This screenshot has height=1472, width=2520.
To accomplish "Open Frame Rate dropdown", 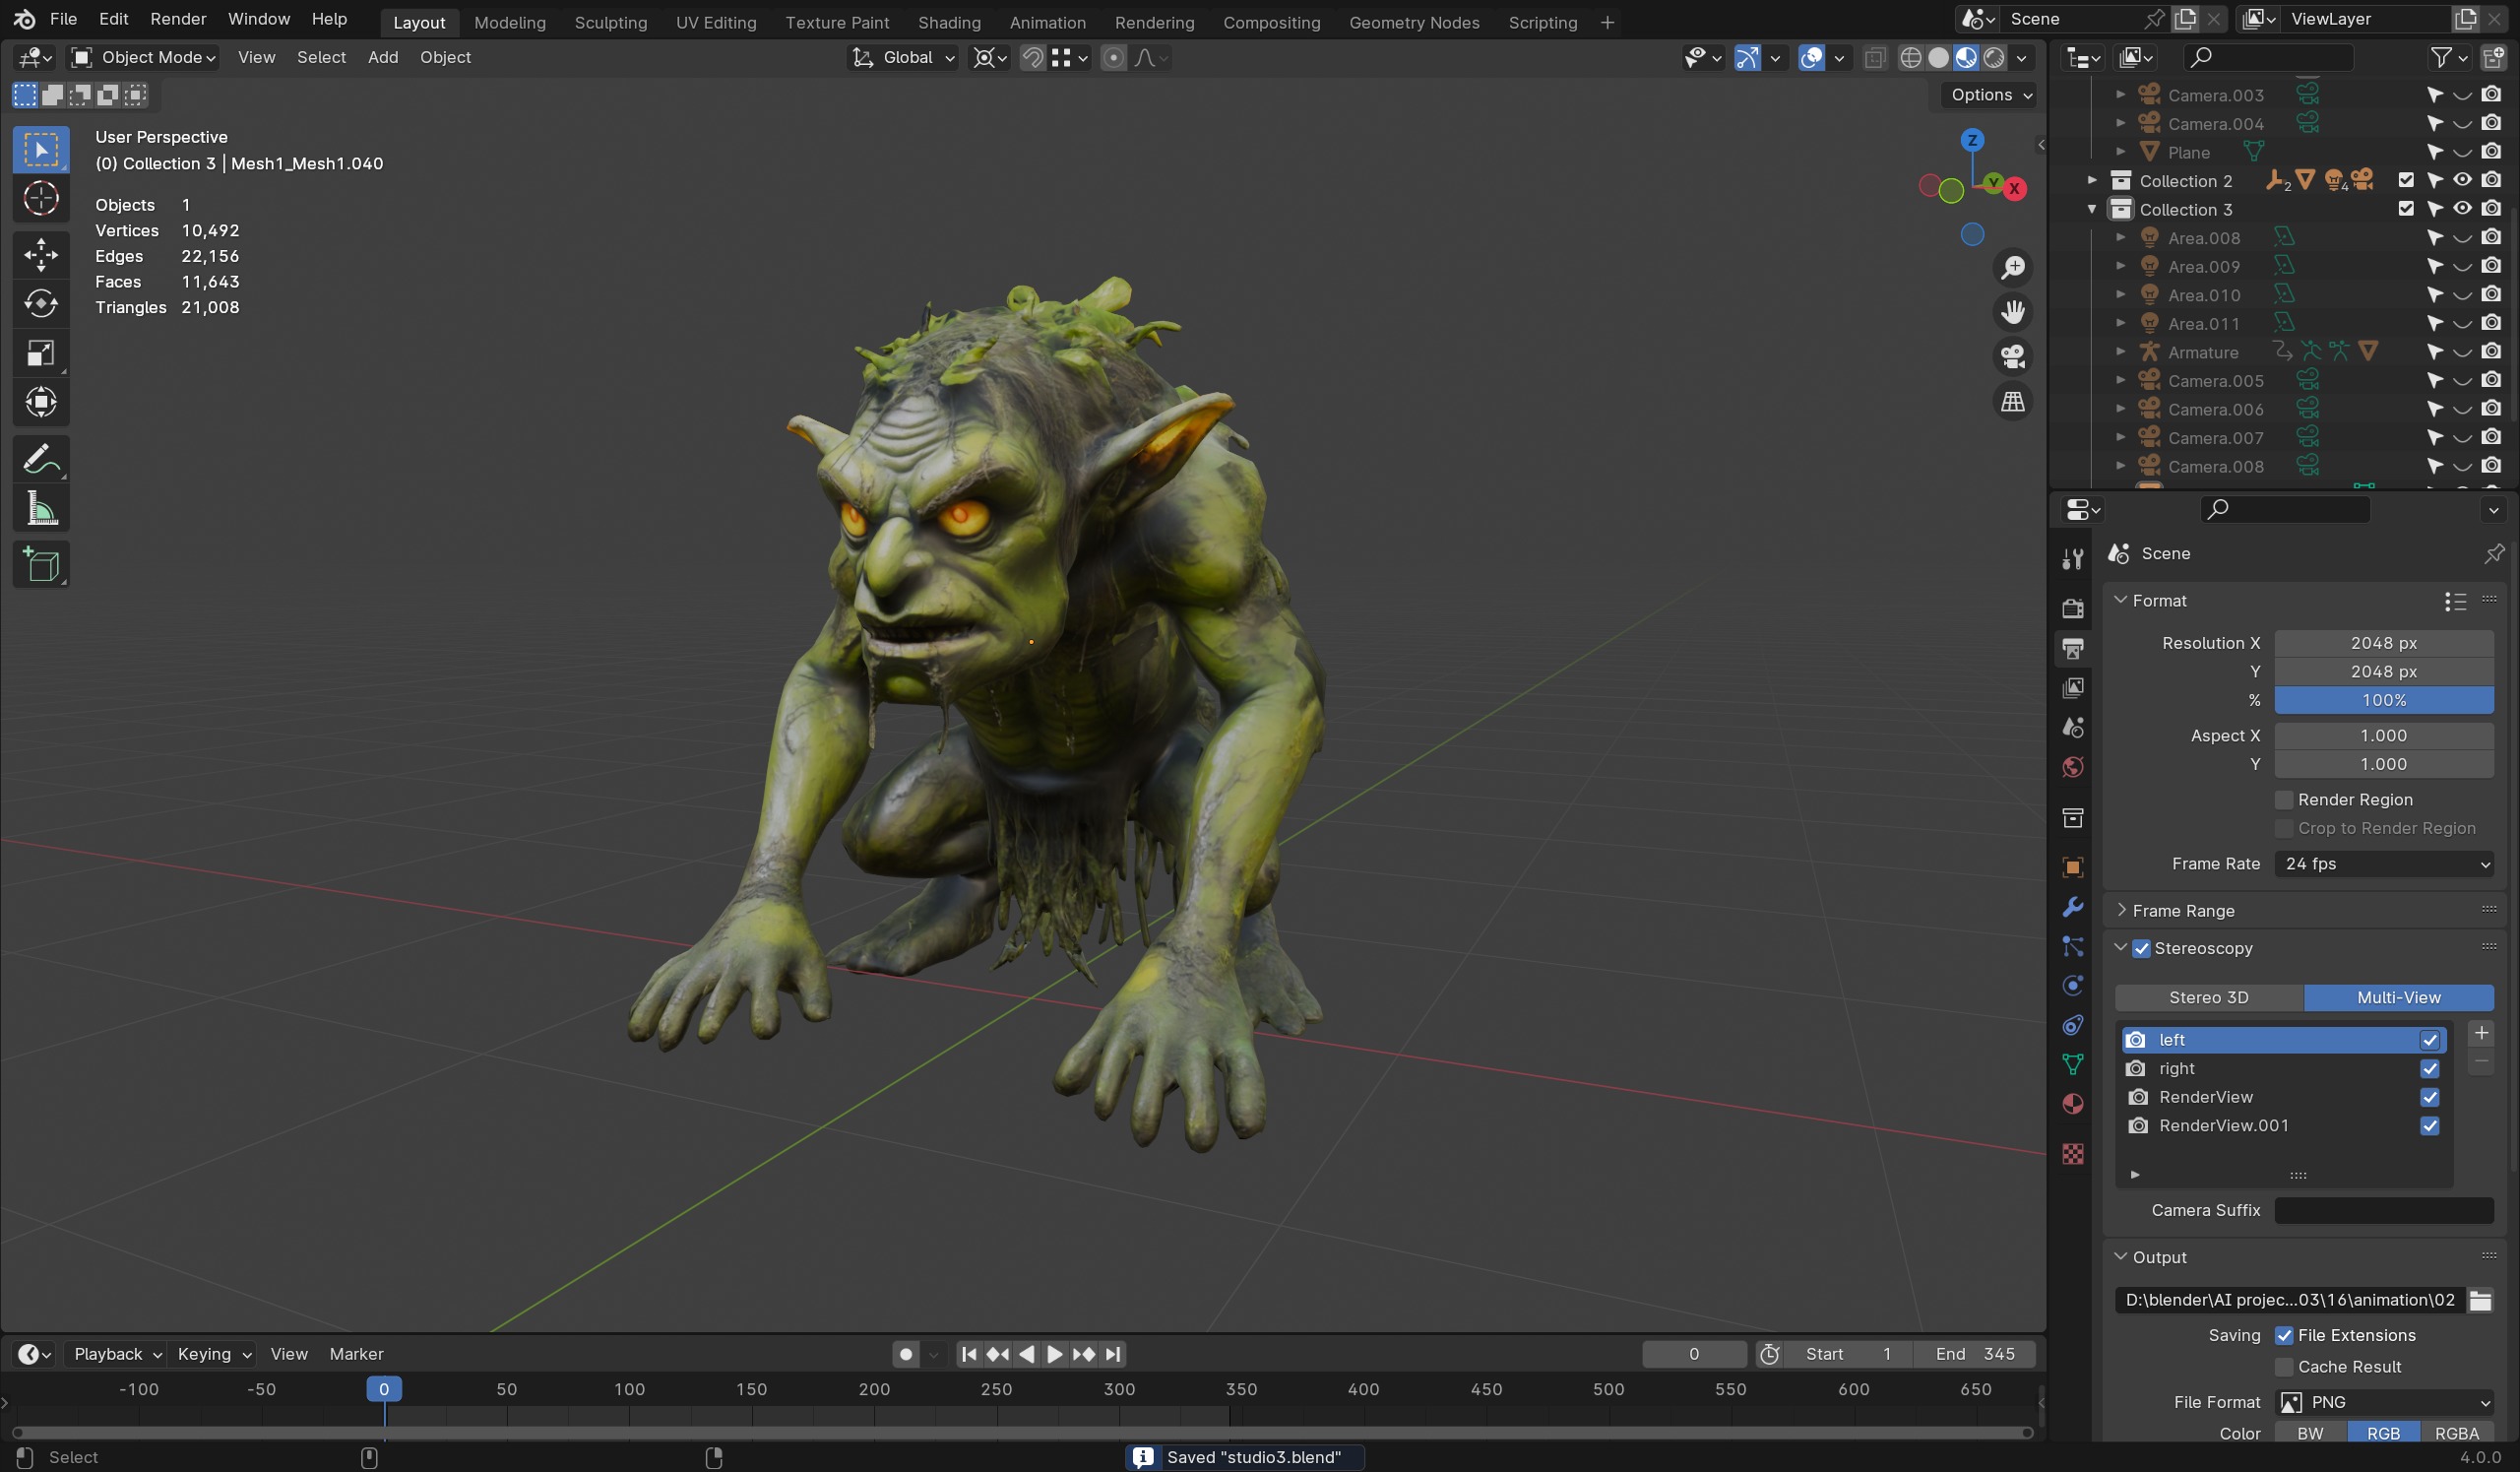I will pyautogui.click(x=2384, y=864).
